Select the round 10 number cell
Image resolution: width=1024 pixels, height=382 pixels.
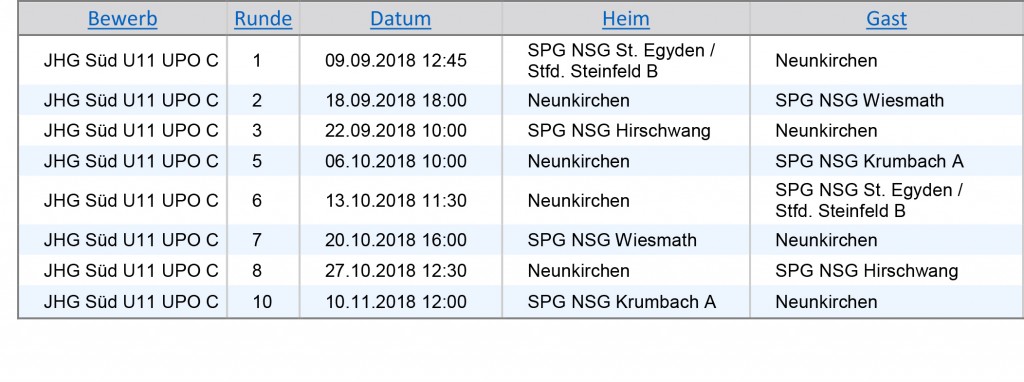click(x=263, y=302)
